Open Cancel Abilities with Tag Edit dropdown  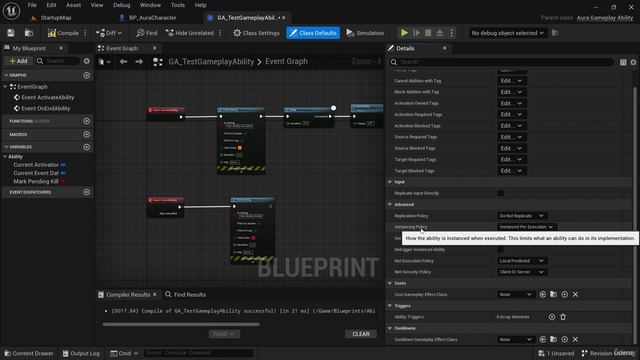pos(511,81)
